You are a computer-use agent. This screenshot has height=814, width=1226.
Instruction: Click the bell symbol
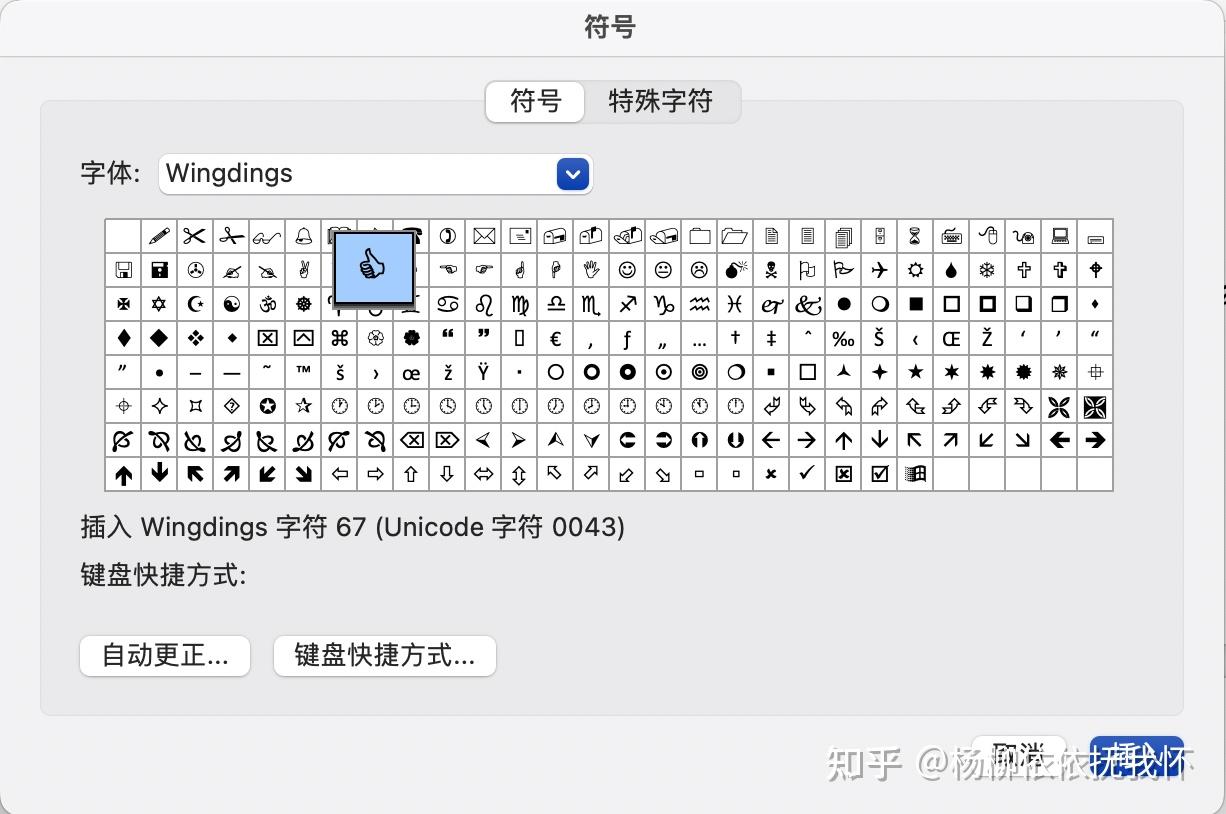coord(303,236)
